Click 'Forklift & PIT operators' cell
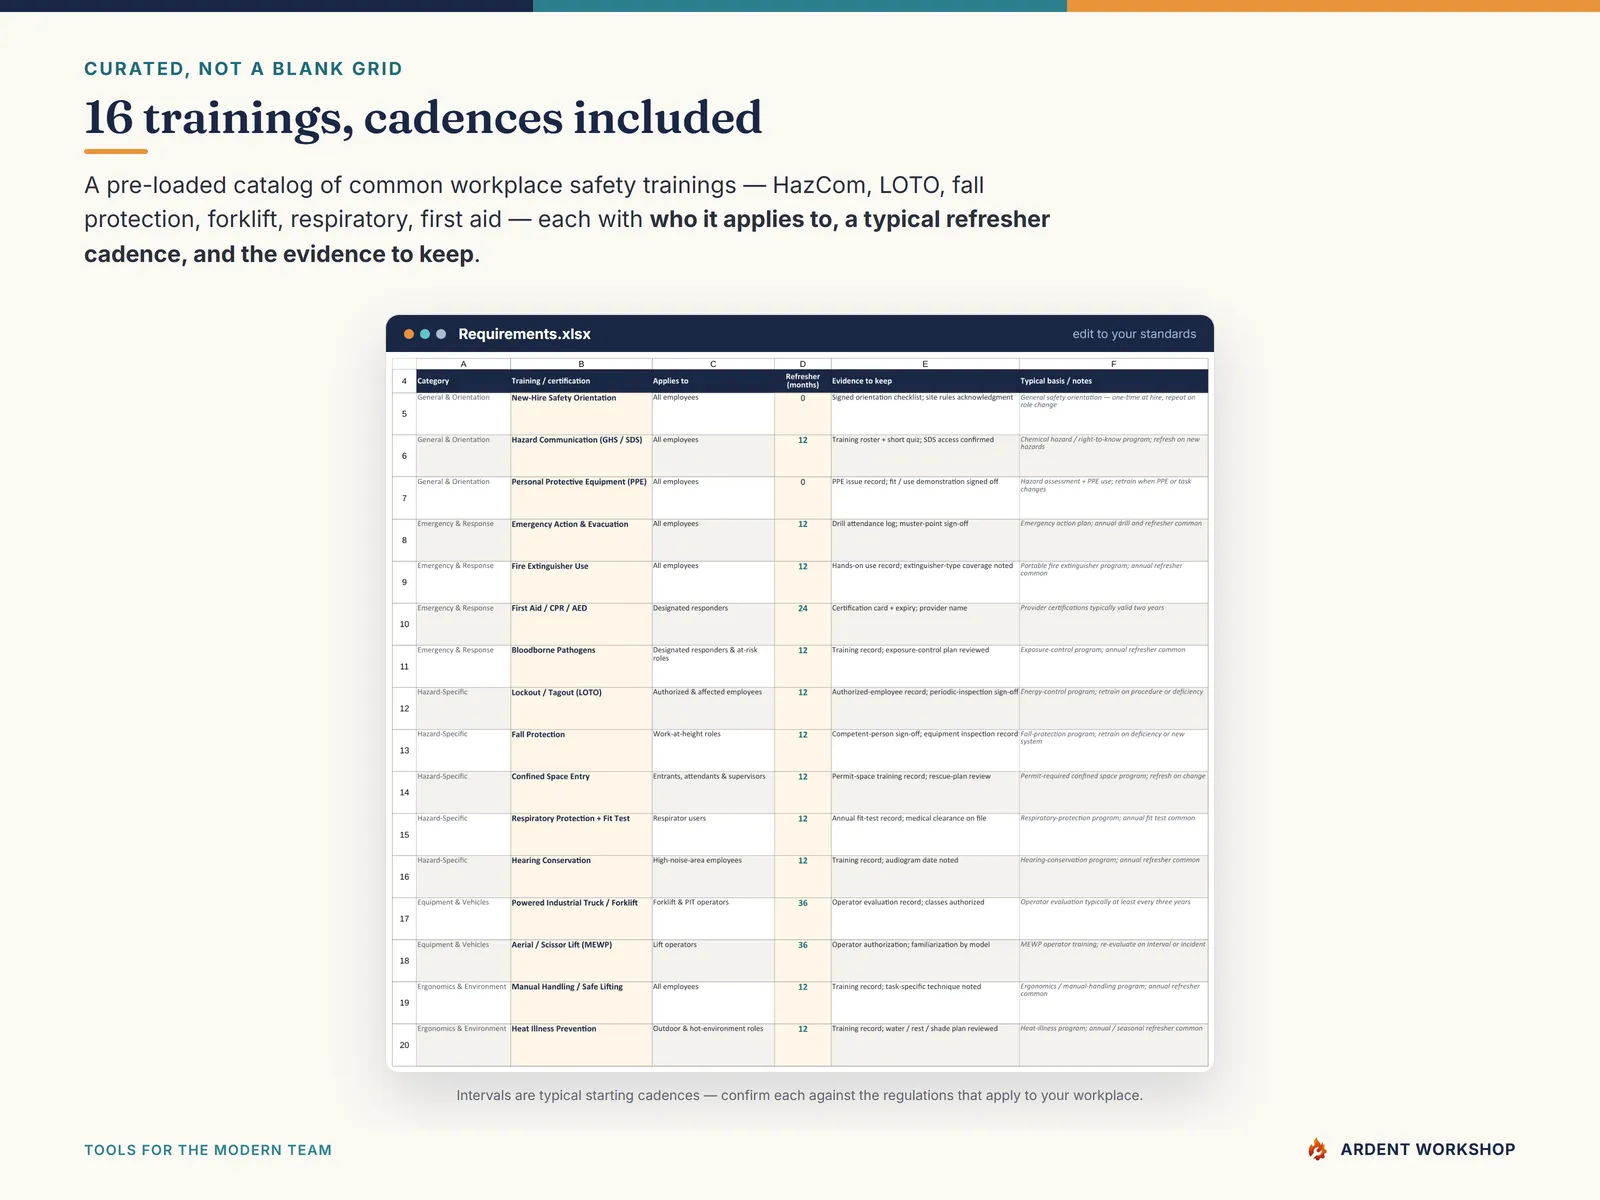Screen dimensions: 1600x1200 (713, 918)
